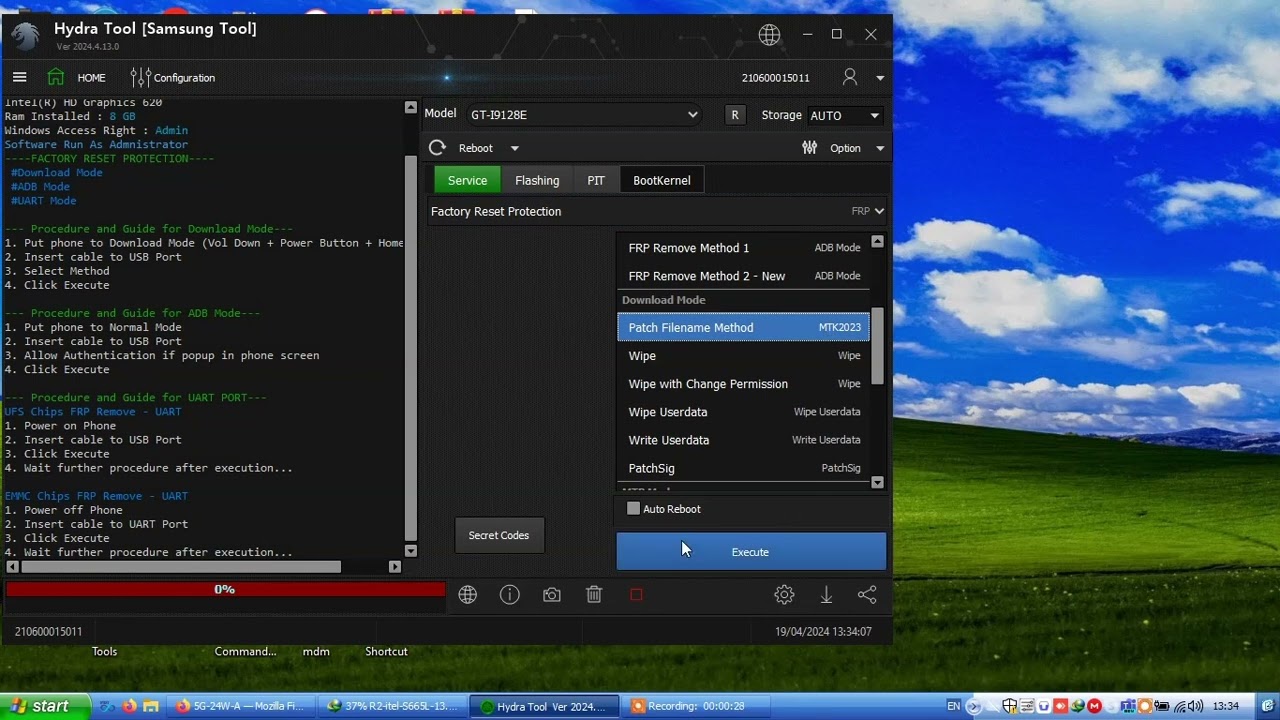Select Wipe Userdata method
1280x720 pixels.
point(743,412)
